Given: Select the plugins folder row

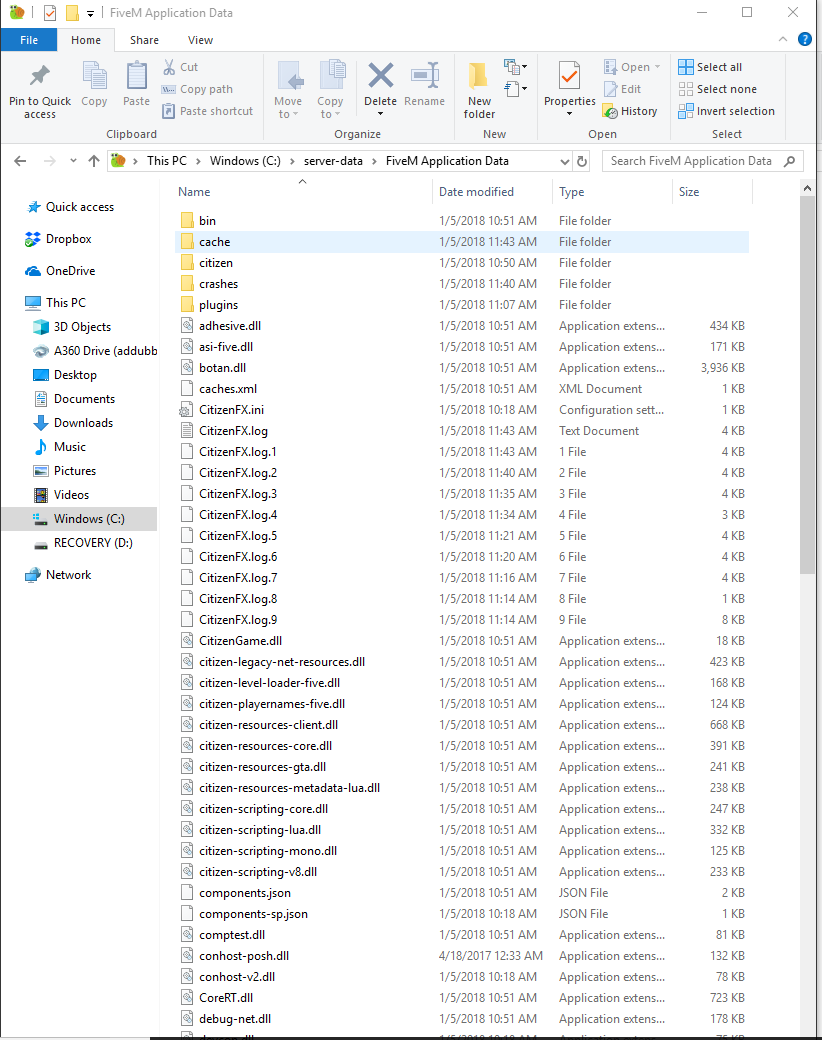Looking at the screenshot, I should click(x=462, y=305).
